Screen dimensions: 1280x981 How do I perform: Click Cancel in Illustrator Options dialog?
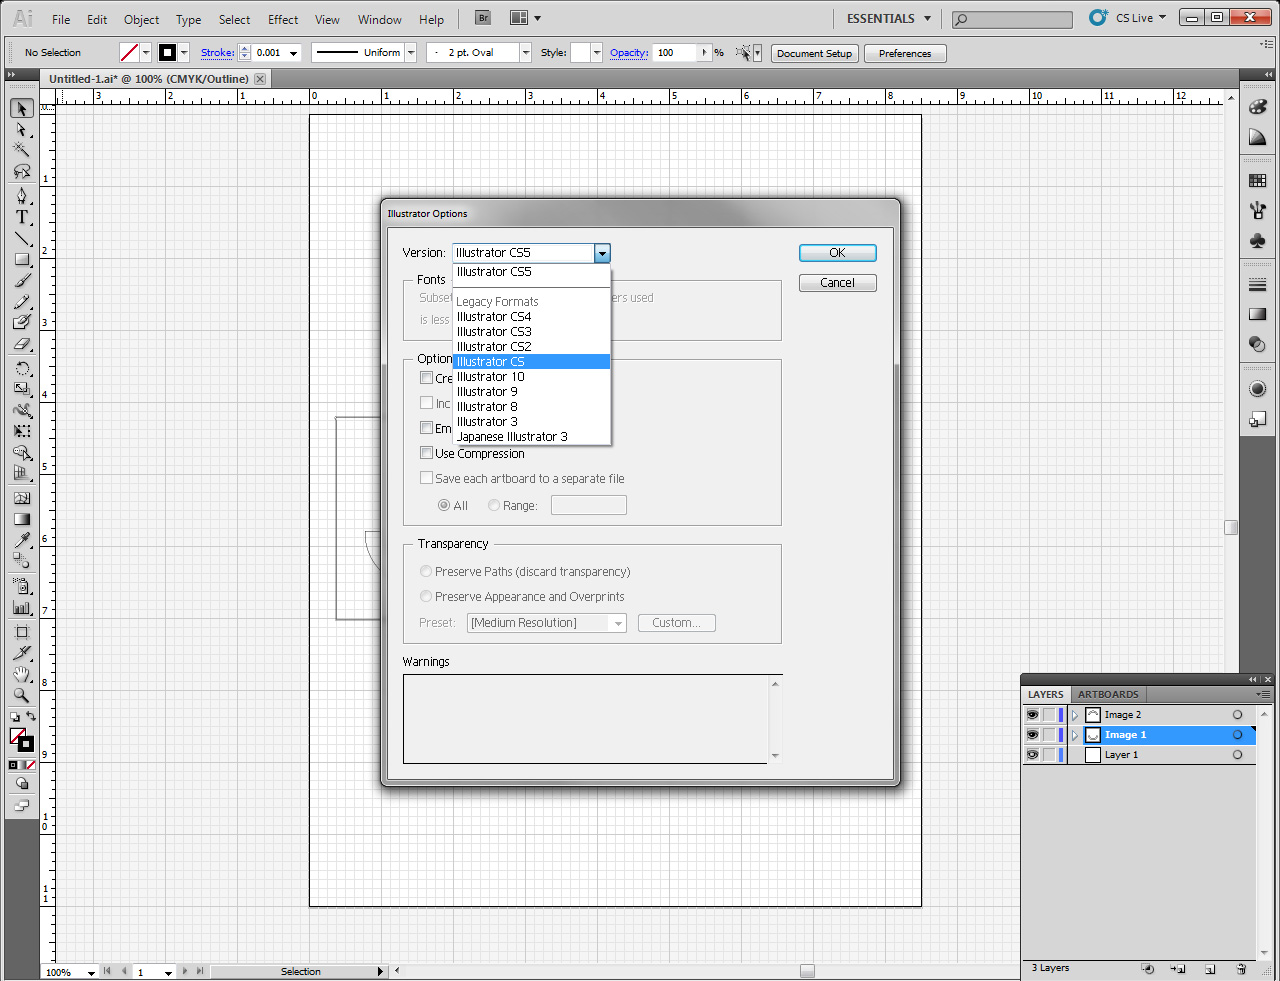[838, 283]
